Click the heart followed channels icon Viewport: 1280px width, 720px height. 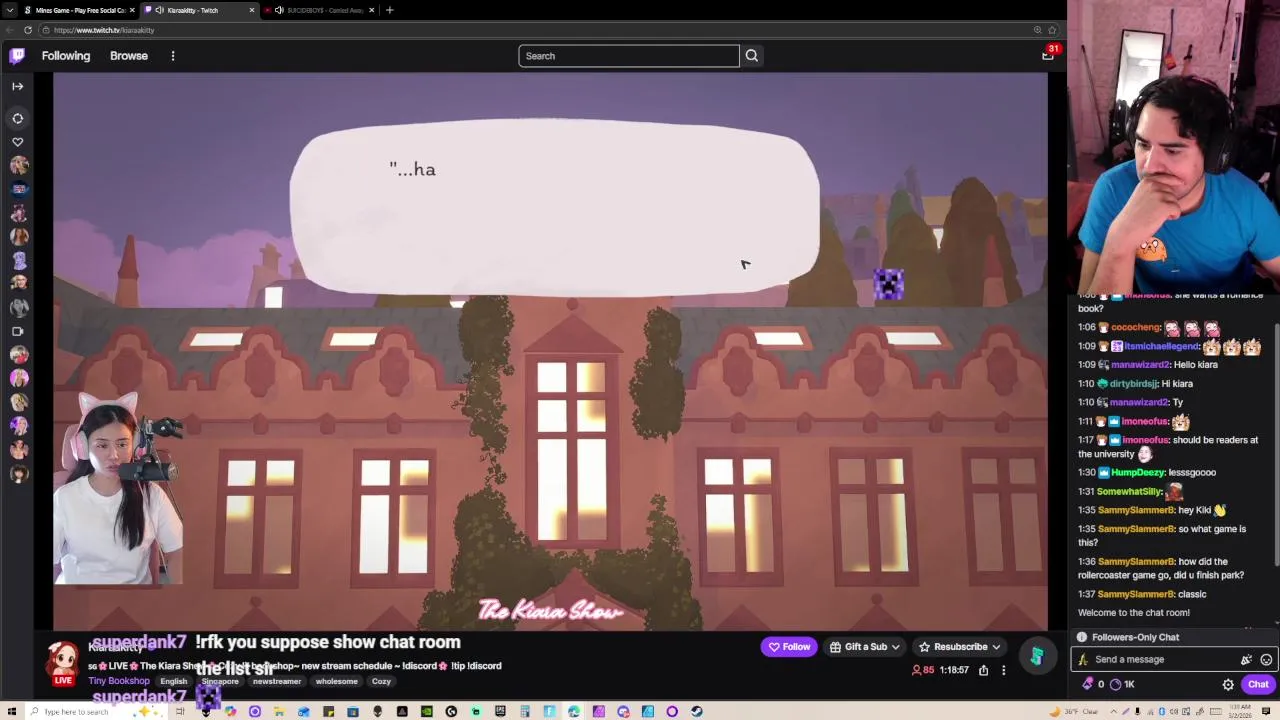tap(17, 142)
